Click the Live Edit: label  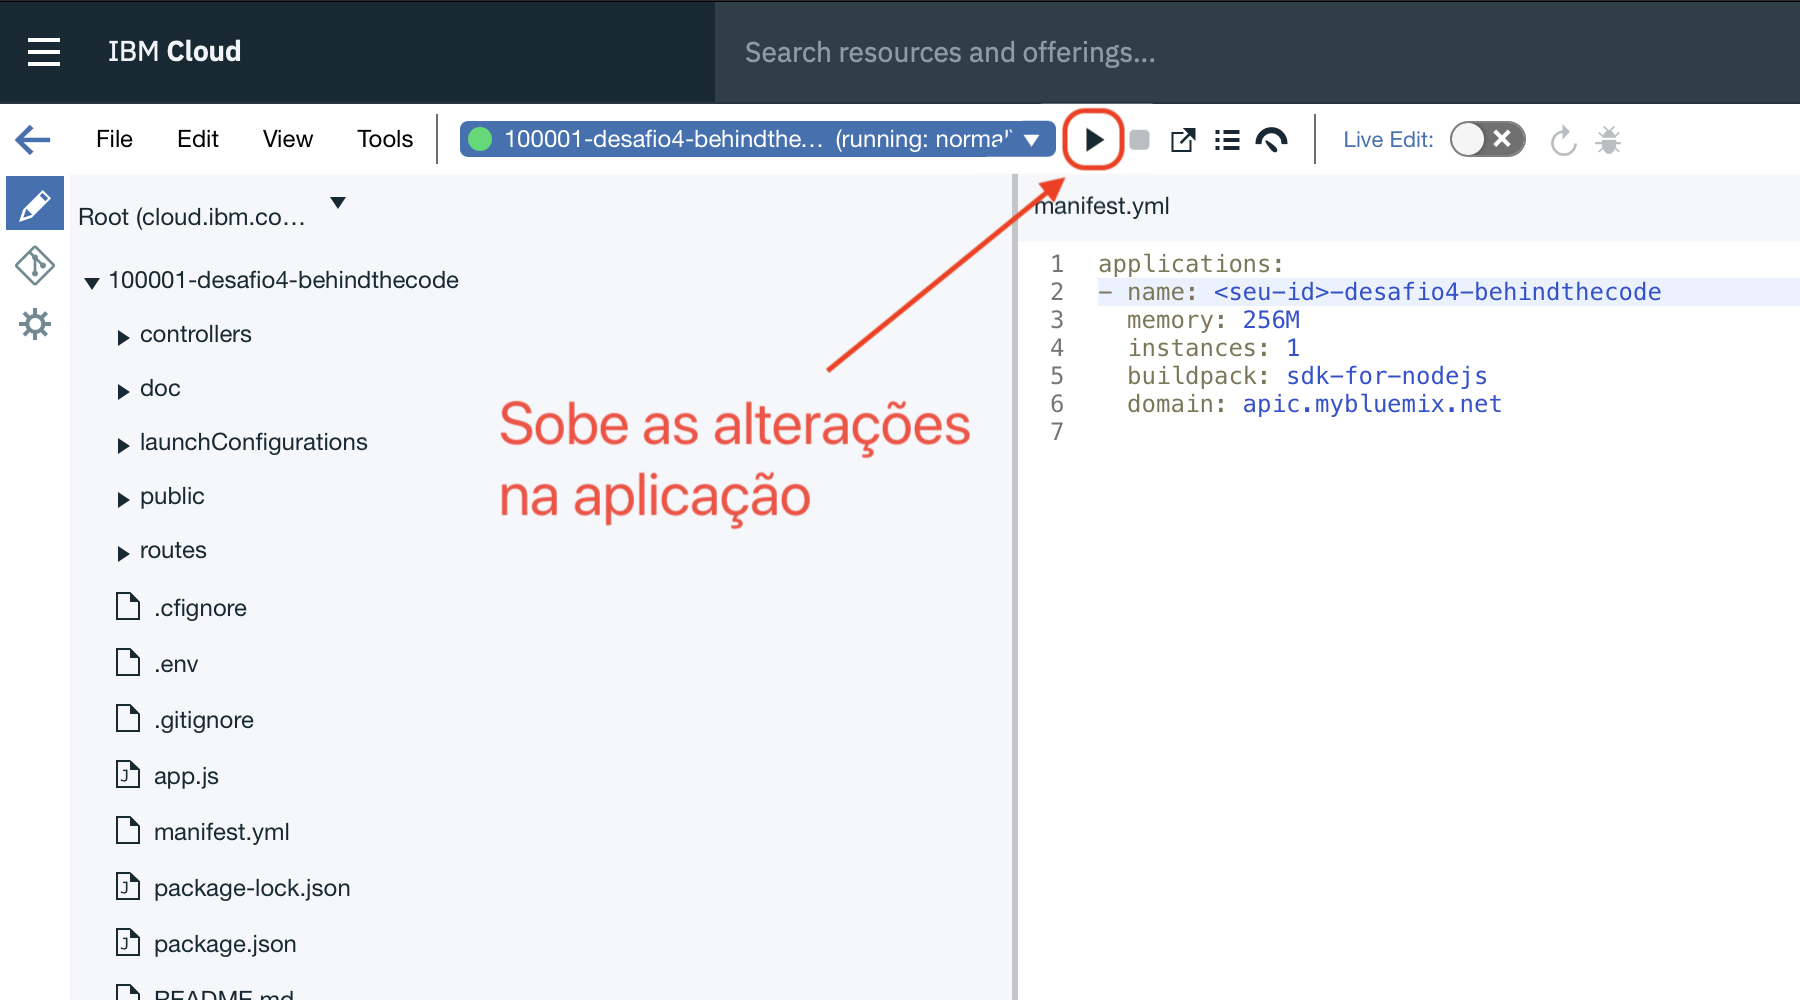click(1388, 140)
